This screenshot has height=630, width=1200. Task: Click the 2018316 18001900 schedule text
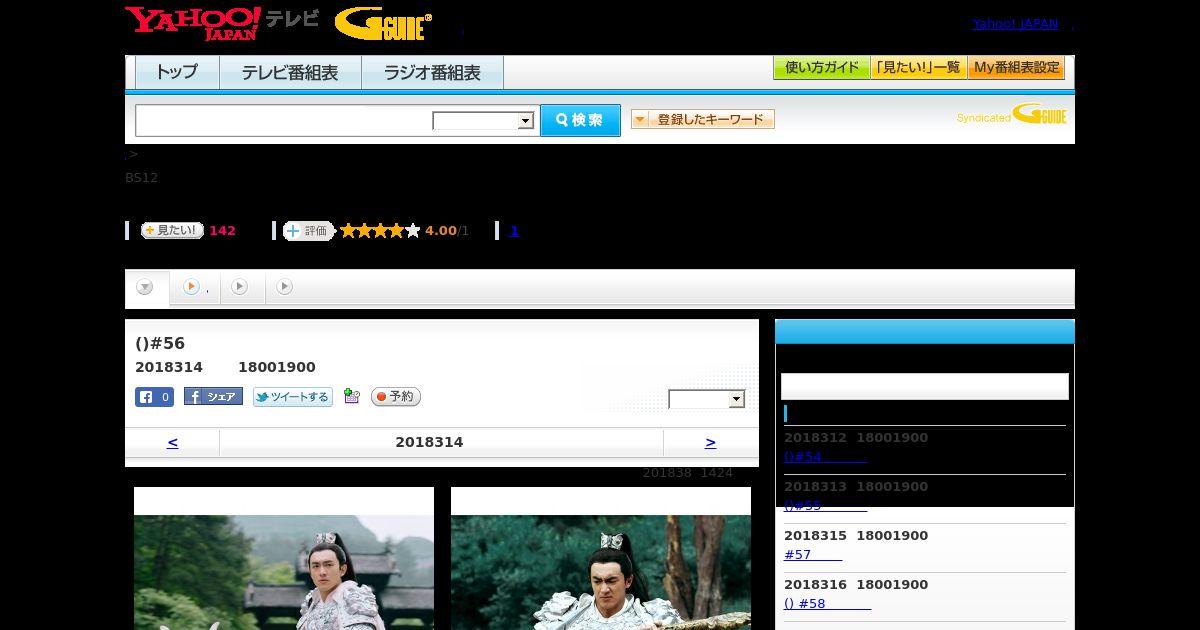(x=856, y=584)
